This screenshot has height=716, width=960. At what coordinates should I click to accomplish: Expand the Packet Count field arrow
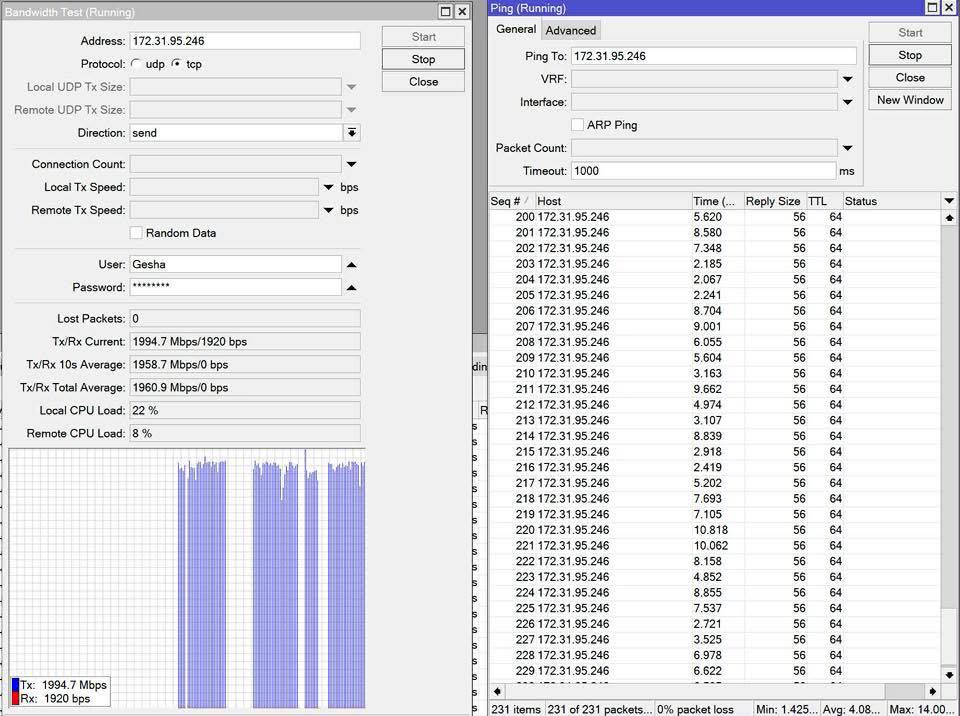[847, 148]
